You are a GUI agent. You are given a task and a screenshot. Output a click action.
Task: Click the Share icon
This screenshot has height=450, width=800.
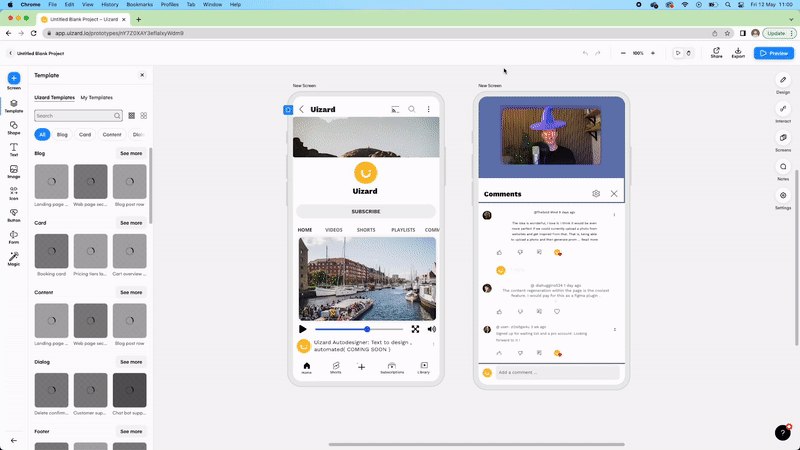tap(716, 51)
